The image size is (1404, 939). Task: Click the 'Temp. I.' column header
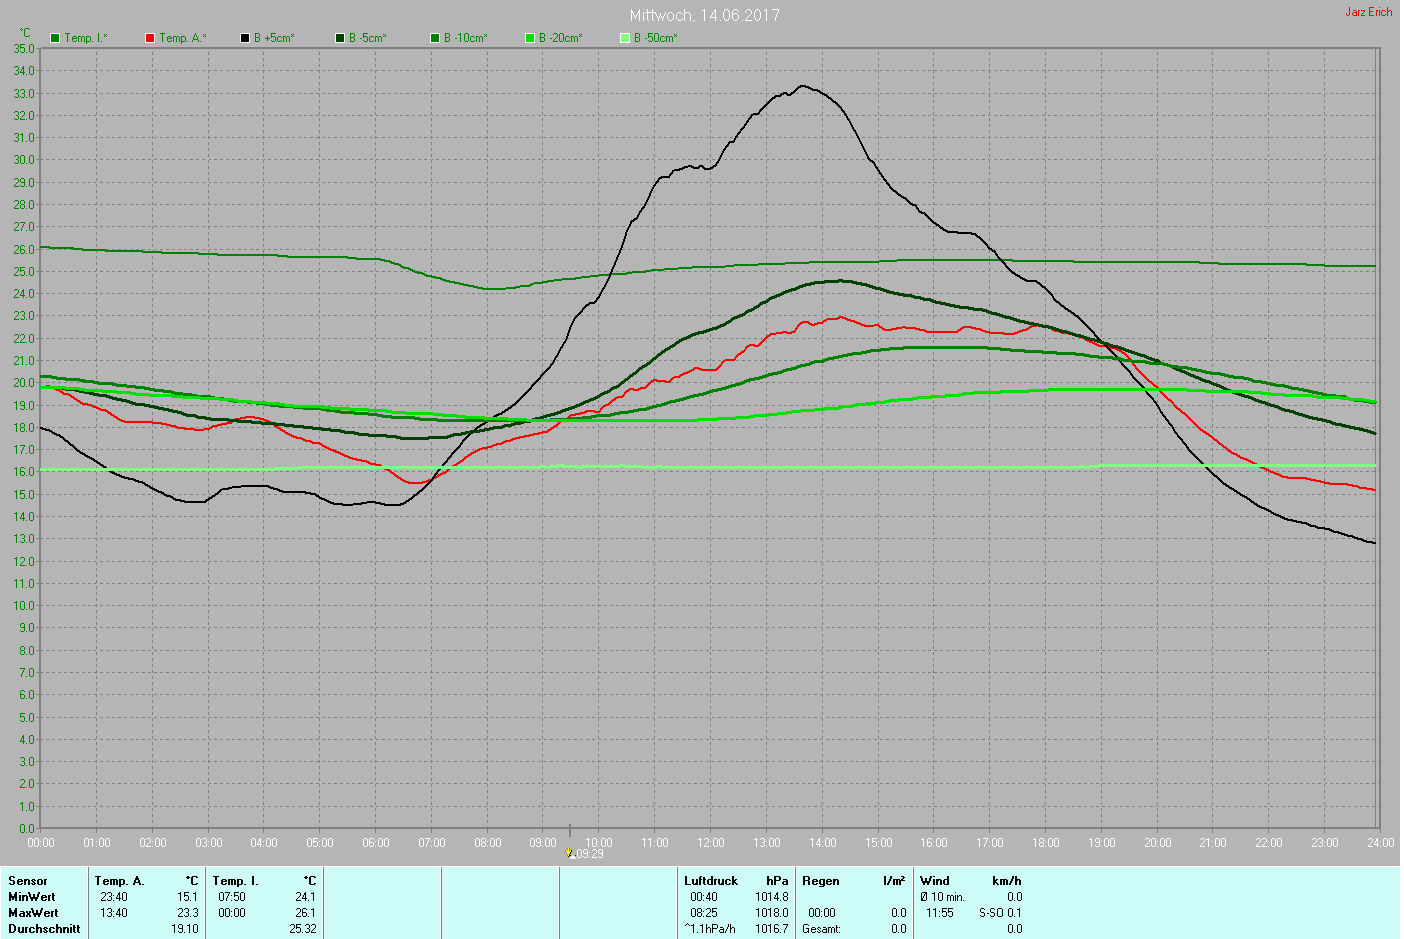[236, 881]
